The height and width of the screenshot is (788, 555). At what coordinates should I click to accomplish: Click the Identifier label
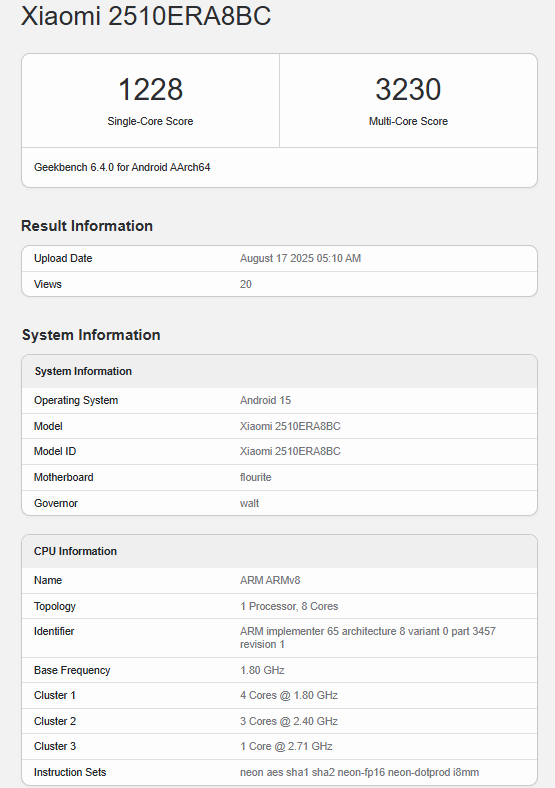(x=54, y=631)
